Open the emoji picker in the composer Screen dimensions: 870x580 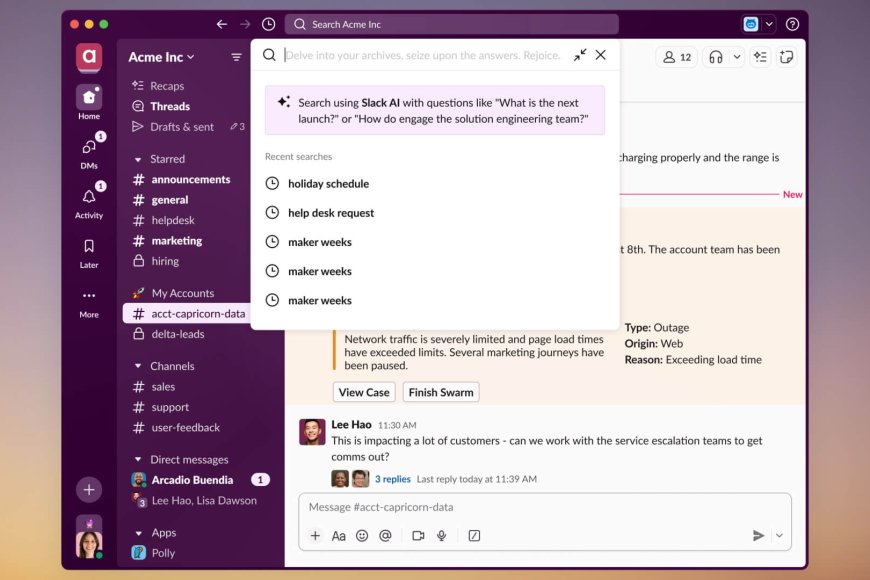click(x=362, y=535)
